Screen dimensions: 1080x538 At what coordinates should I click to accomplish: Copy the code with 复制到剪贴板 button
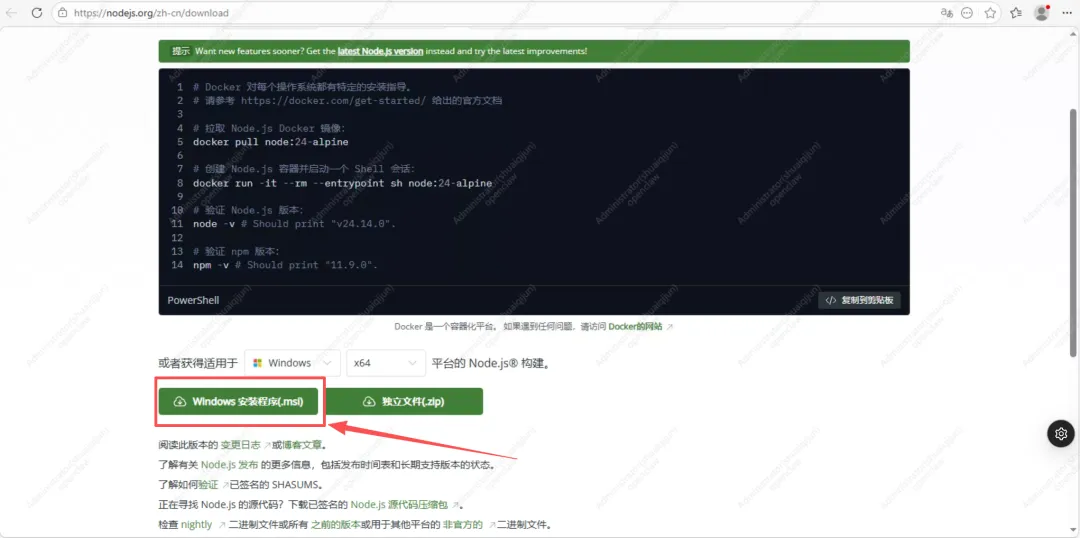pos(860,300)
